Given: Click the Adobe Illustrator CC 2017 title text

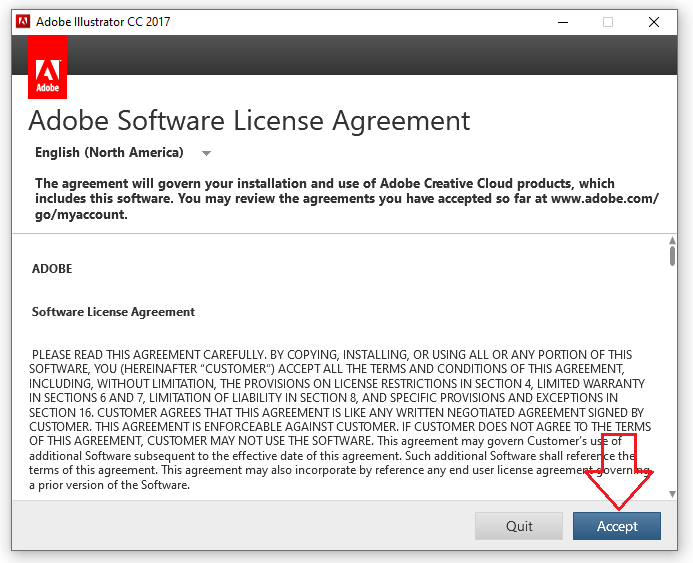Looking at the screenshot, I should 103,21.
